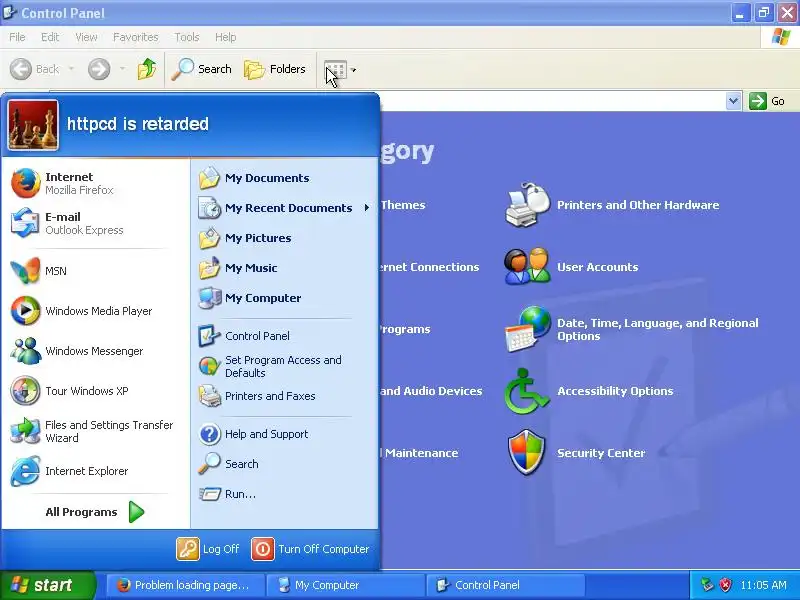Open MSN butterfly icon
The image size is (800, 600).
25,270
